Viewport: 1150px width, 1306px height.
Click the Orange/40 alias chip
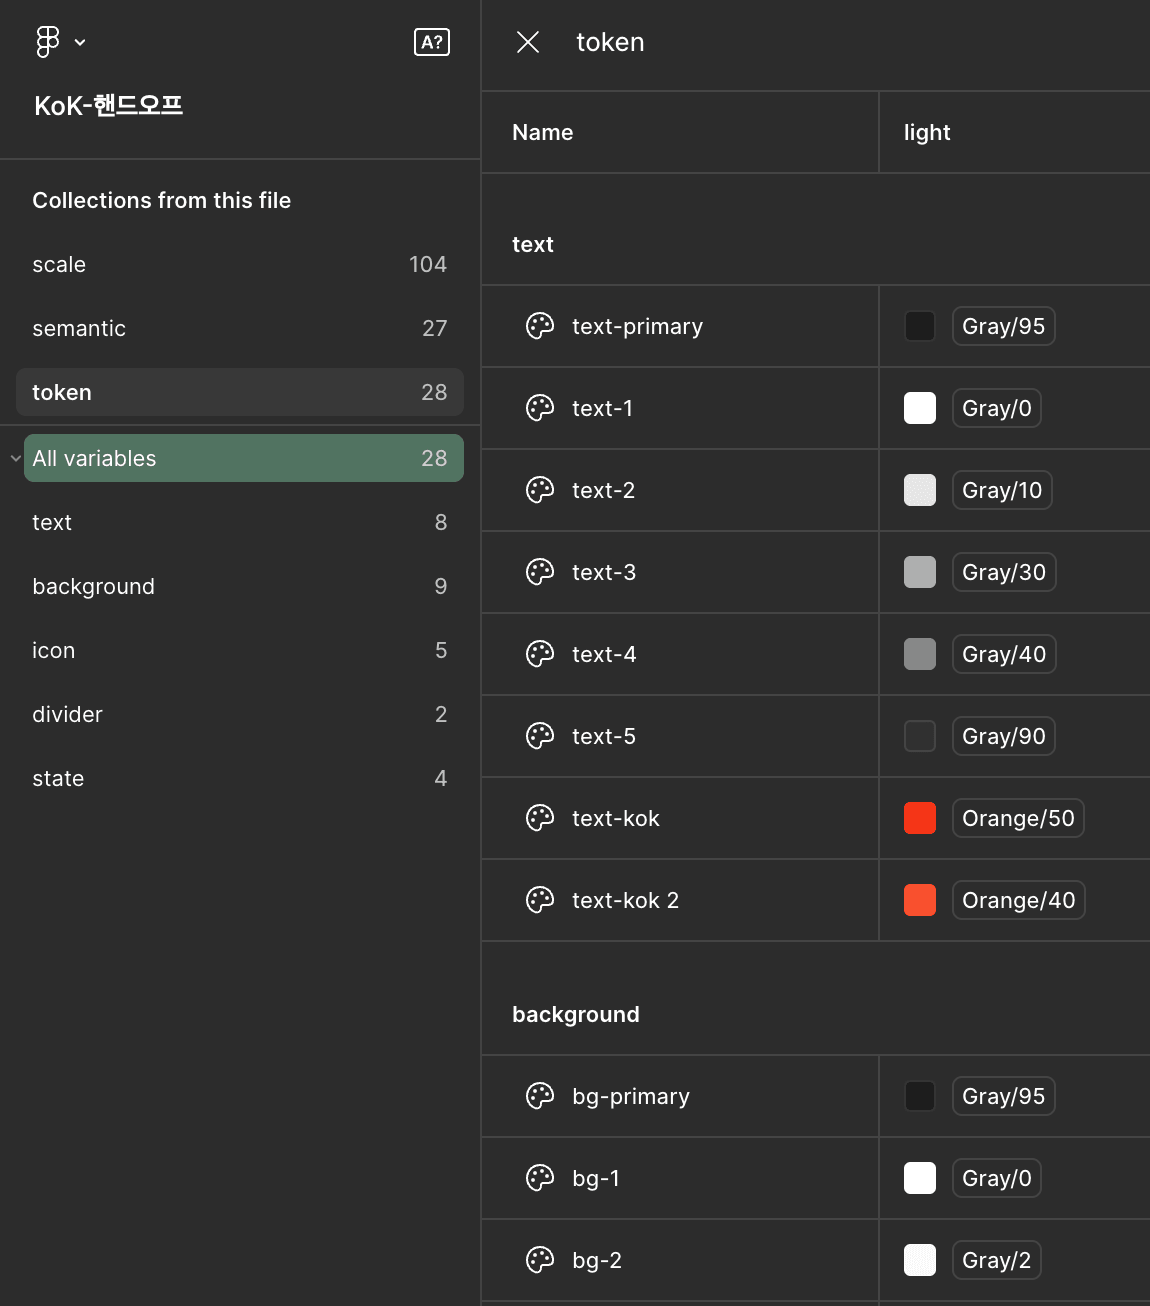[1018, 900]
